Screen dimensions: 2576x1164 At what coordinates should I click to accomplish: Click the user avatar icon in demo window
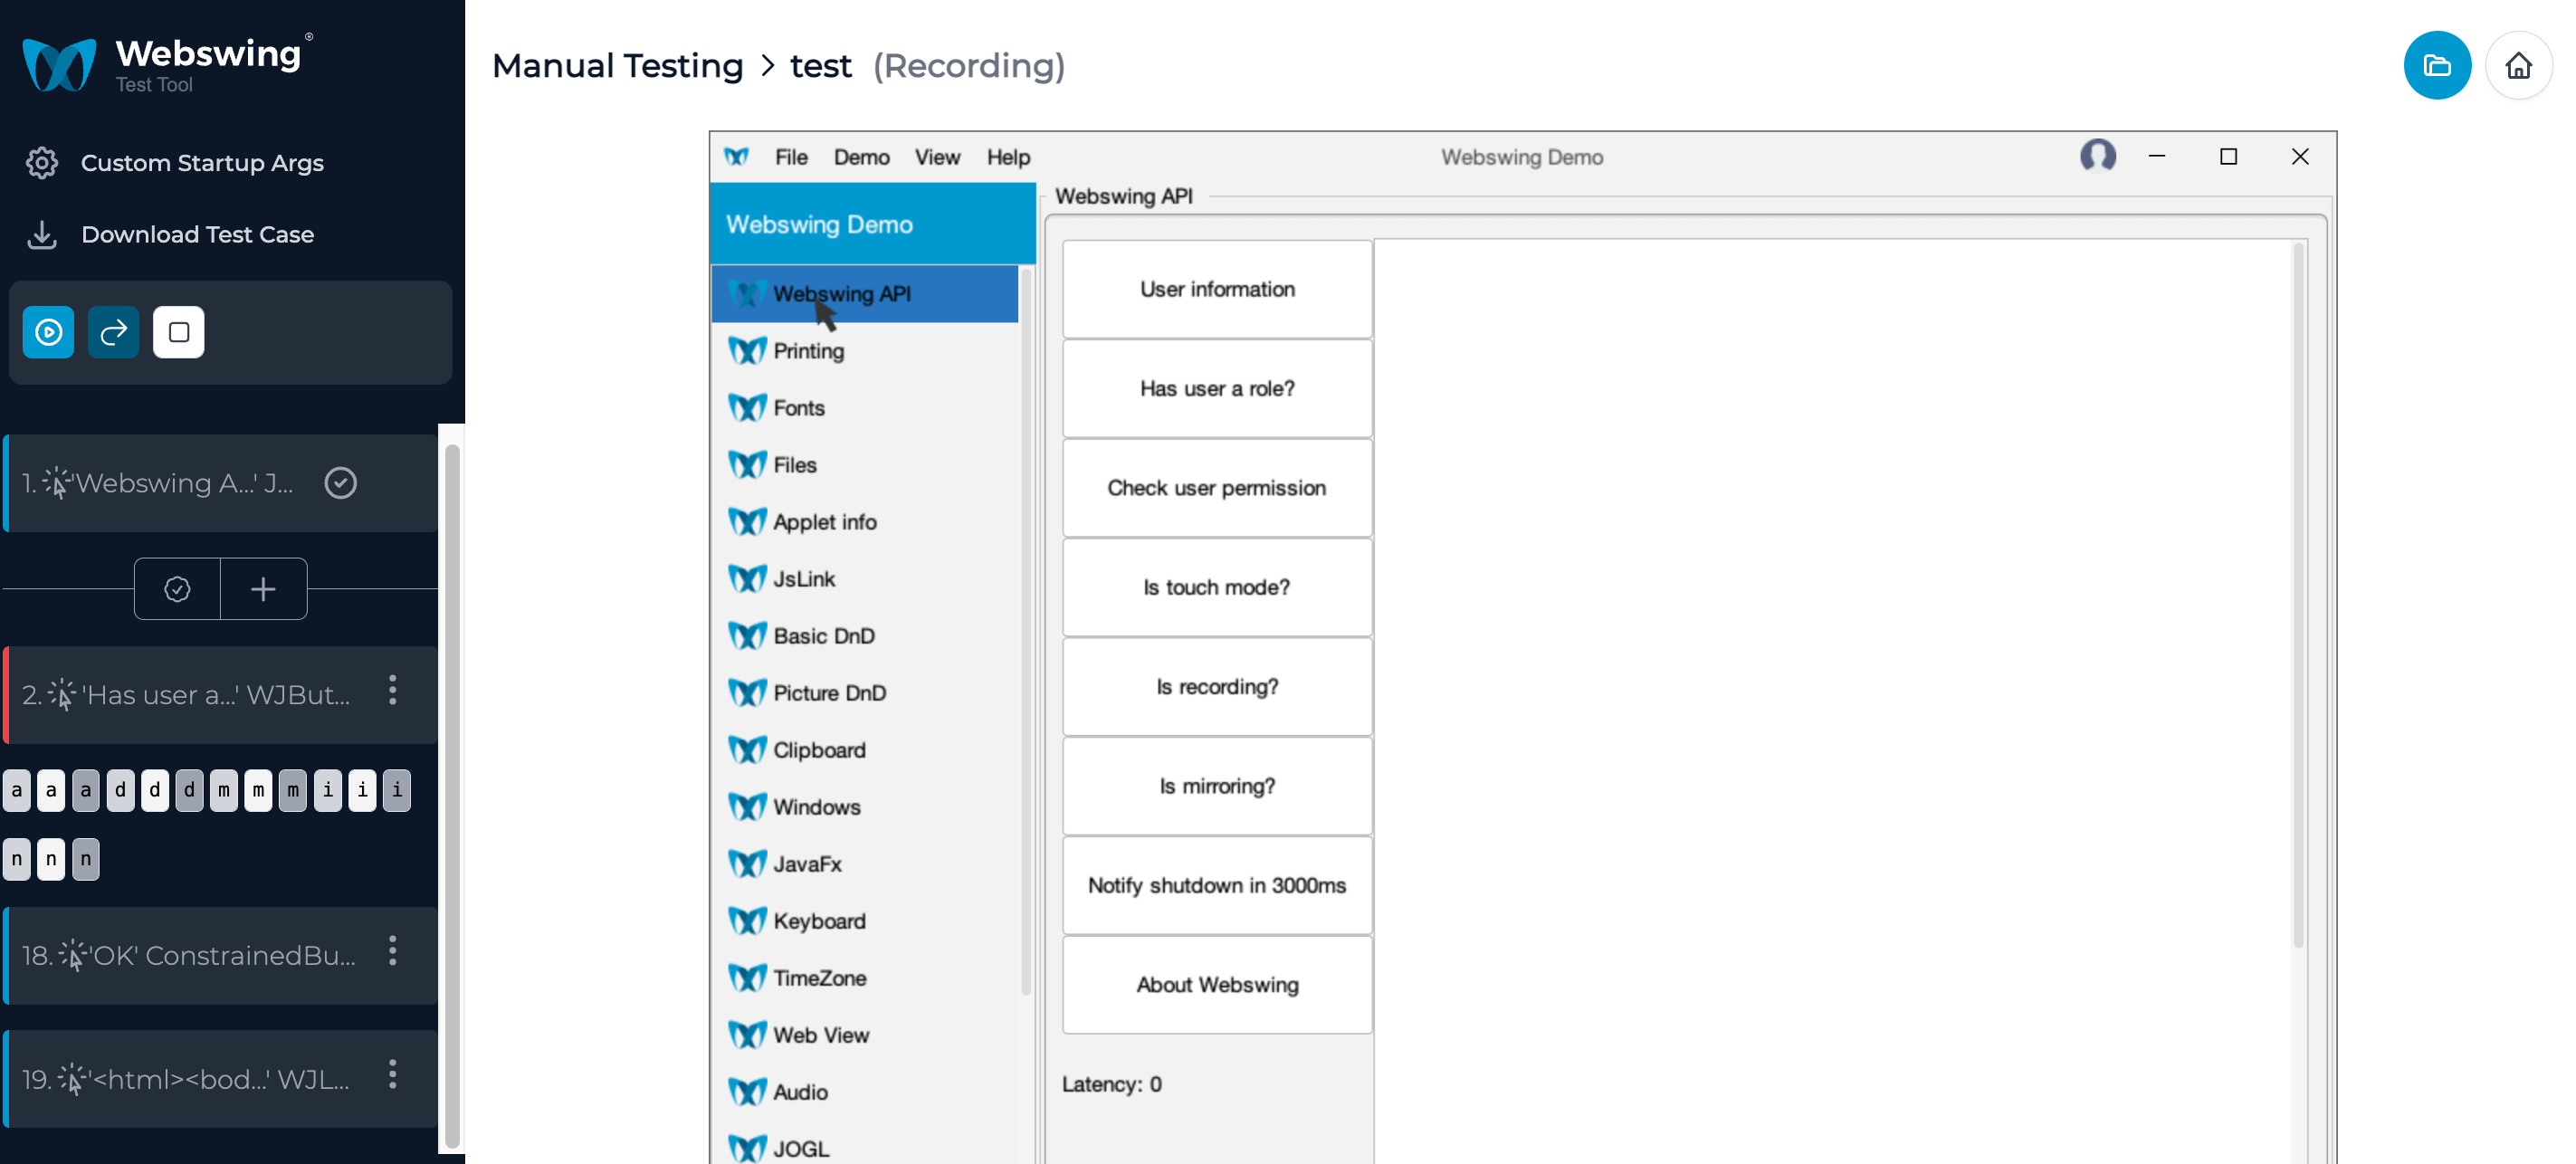coord(2098,156)
